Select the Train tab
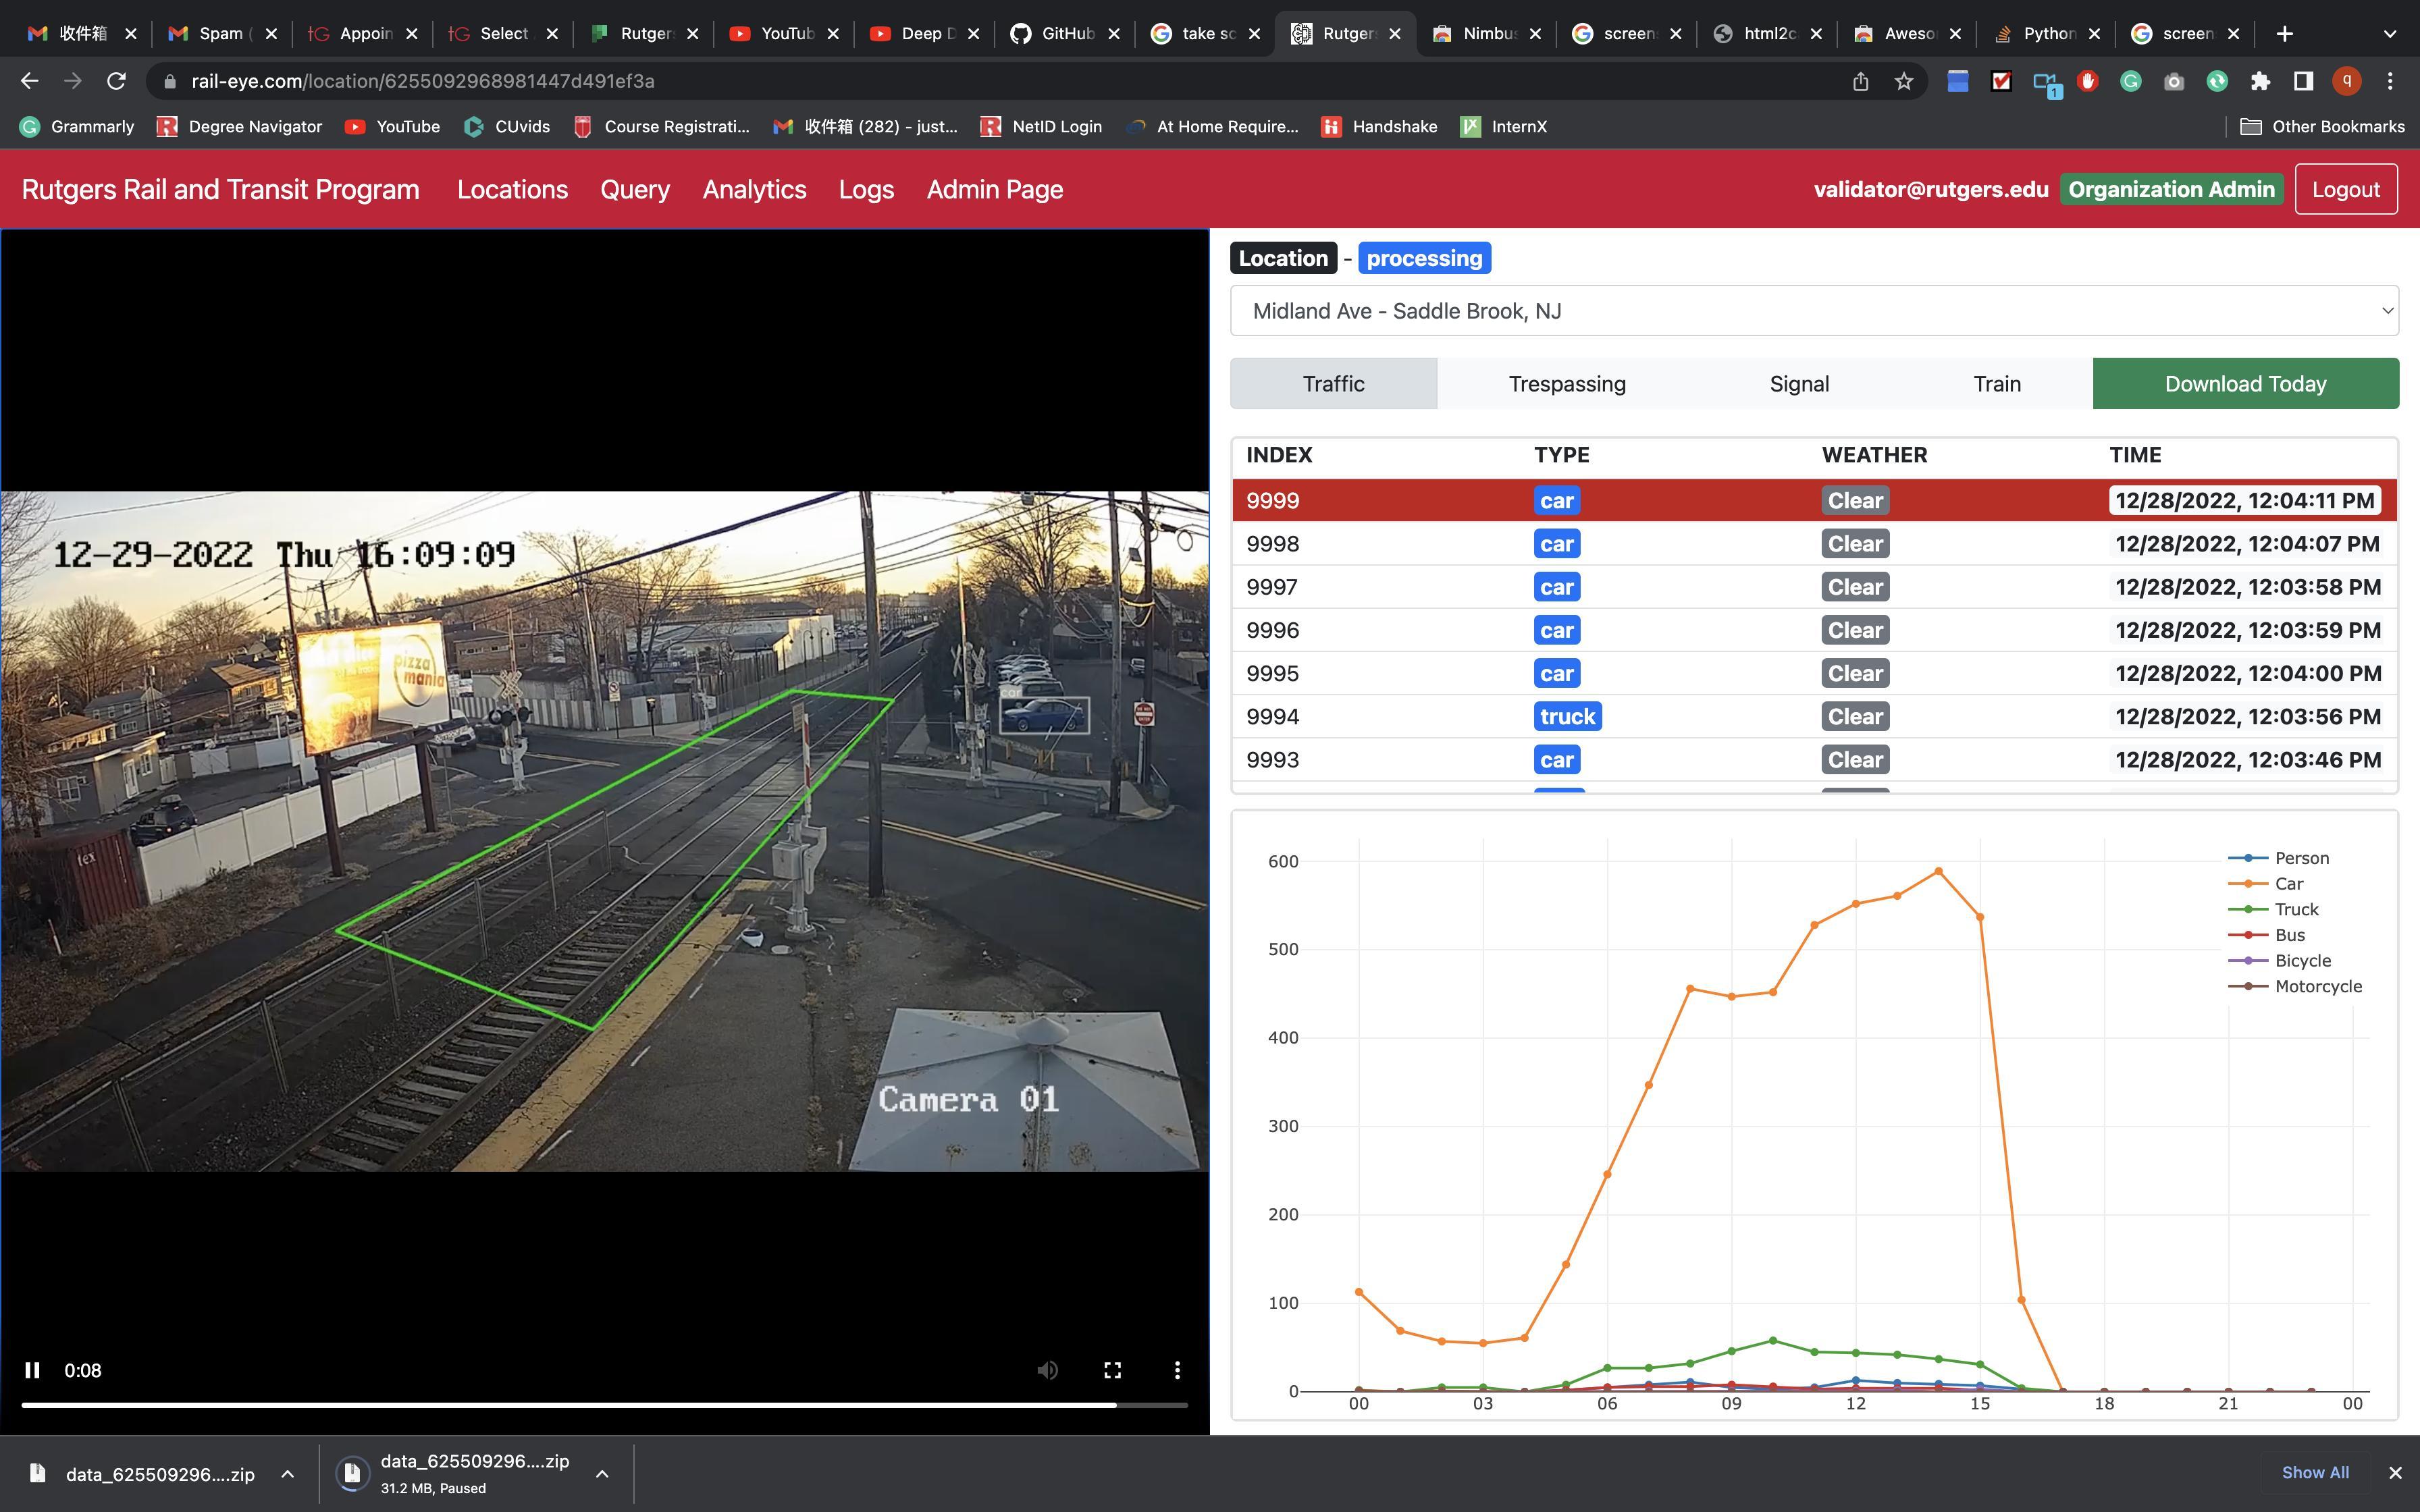This screenshot has height=1512, width=2420. [1997, 384]
